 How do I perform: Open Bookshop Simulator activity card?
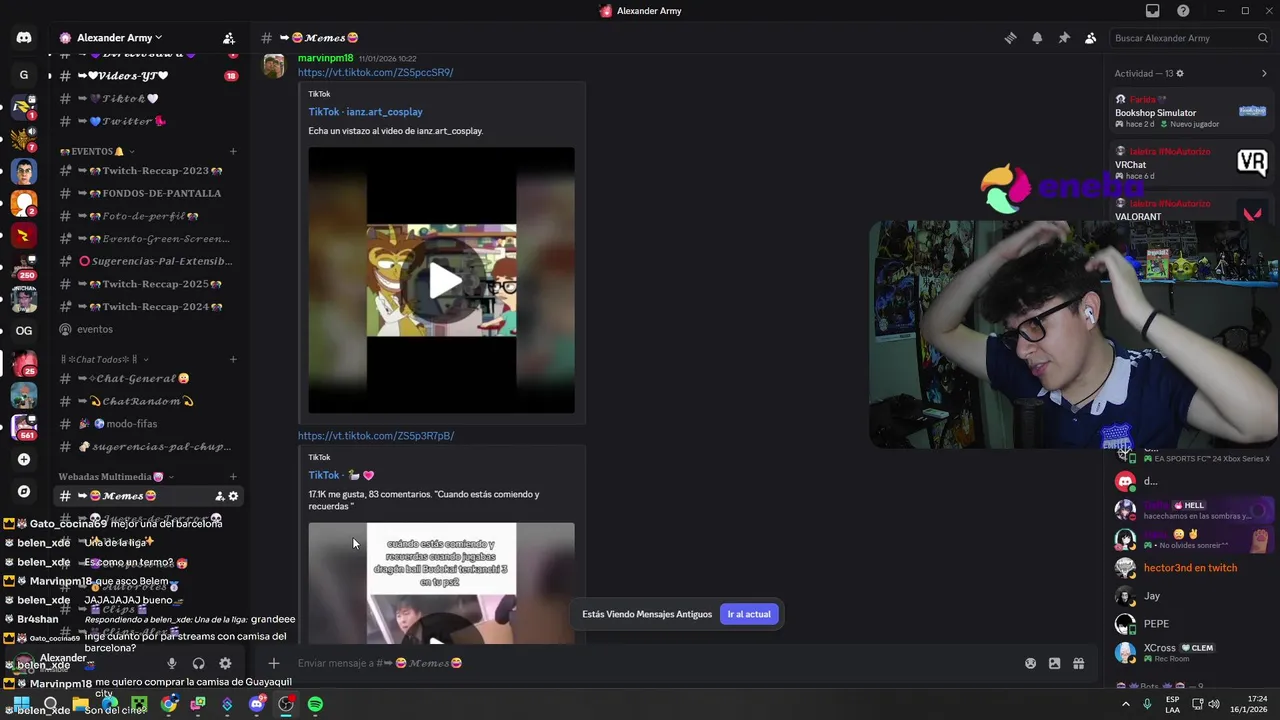[1191, 111]
